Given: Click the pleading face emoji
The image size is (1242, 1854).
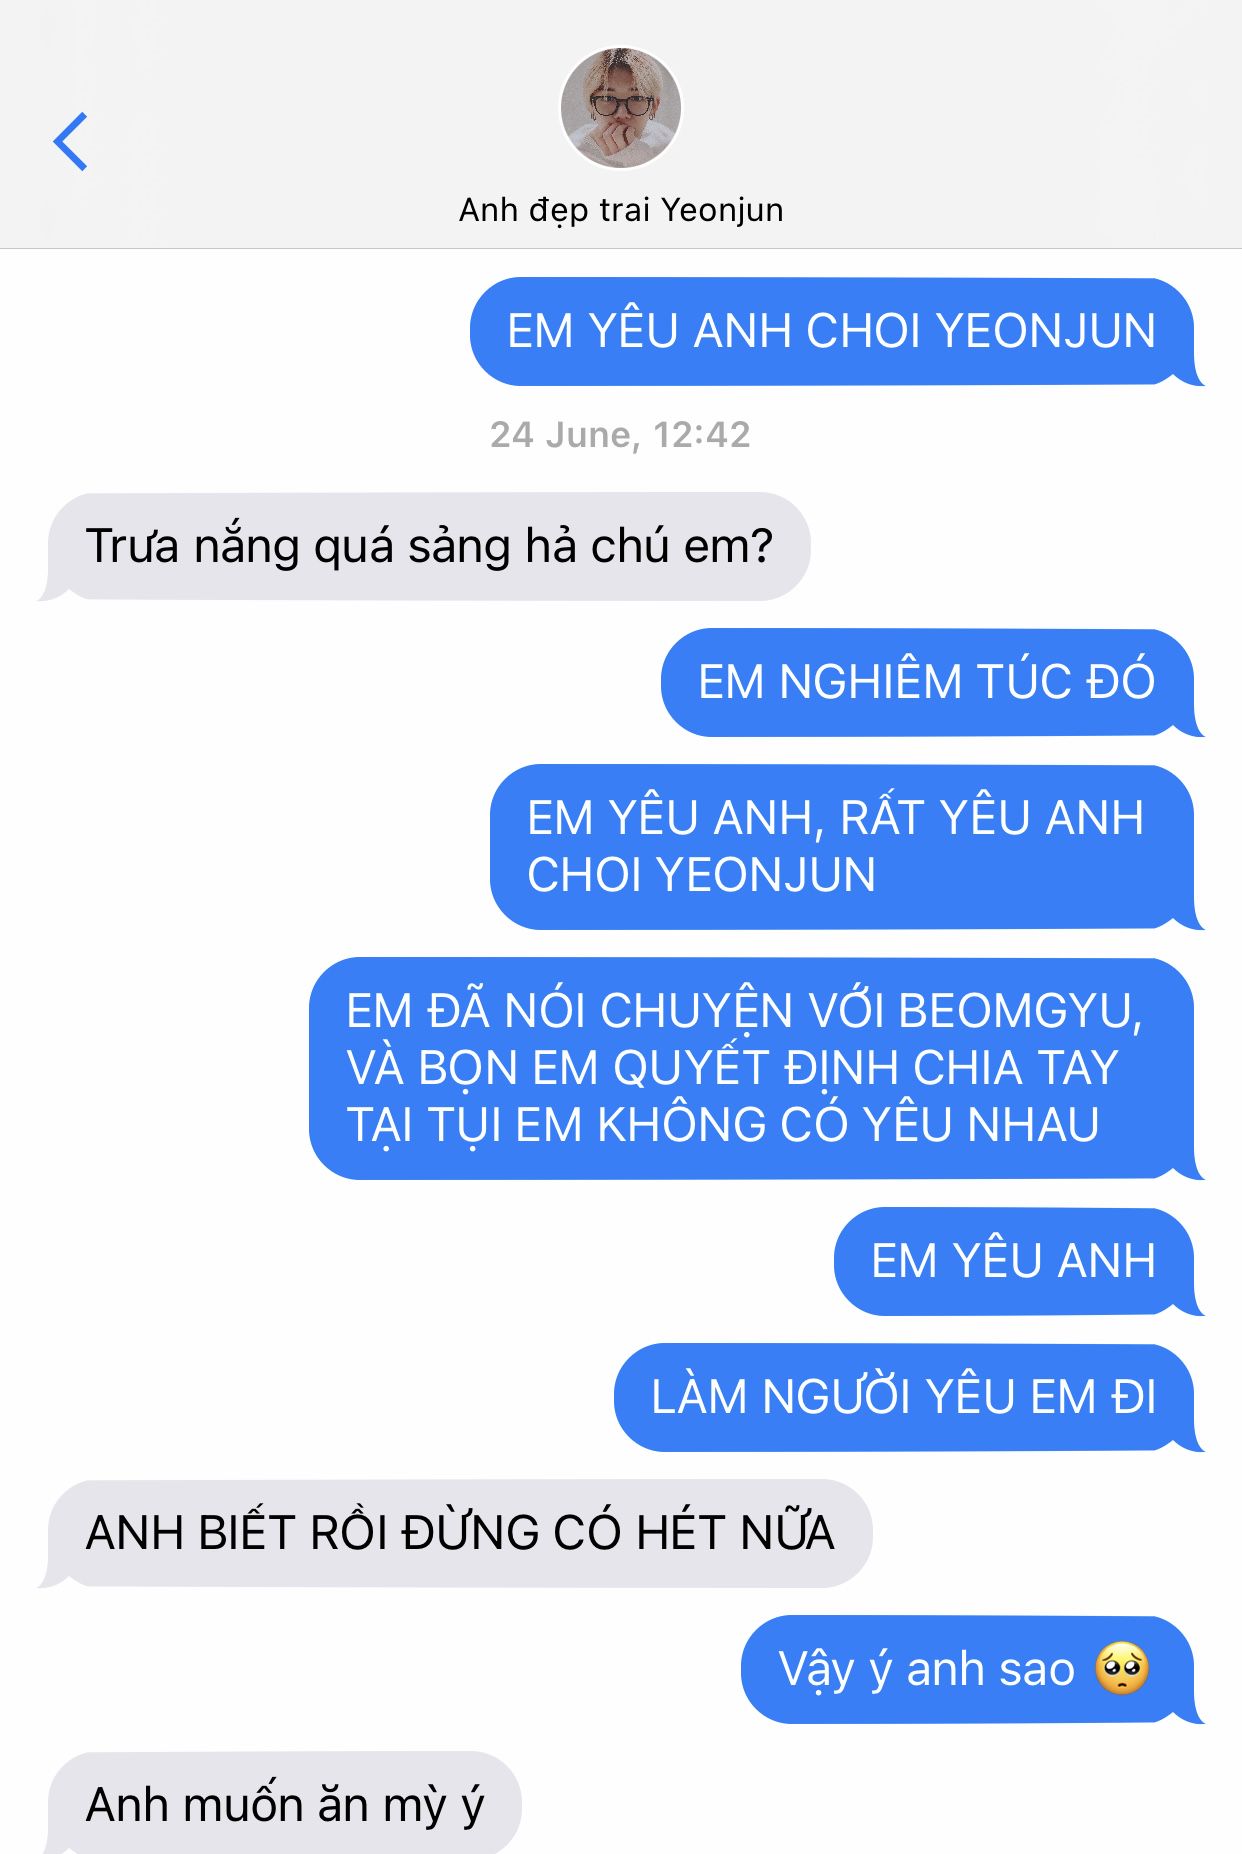Looking at the screenshot, I should point(1122,1669).
